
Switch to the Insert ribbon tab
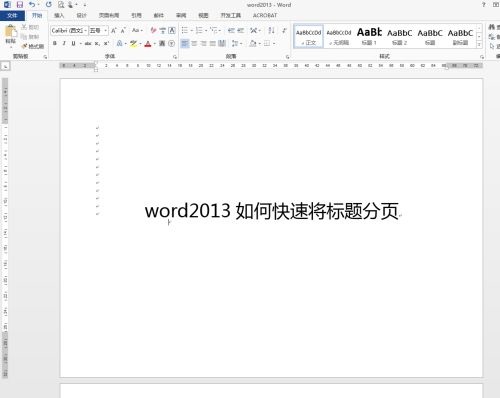tap(59, 15)
